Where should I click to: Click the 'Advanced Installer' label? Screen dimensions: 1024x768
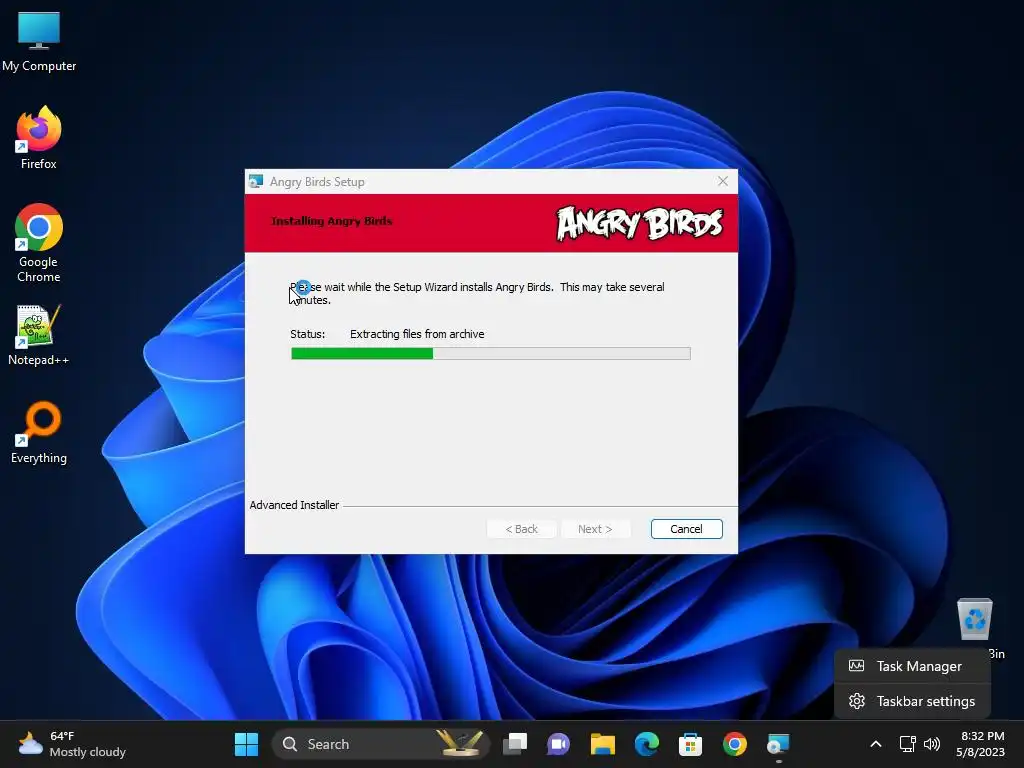pyautogui.click(x=294, y=505)
